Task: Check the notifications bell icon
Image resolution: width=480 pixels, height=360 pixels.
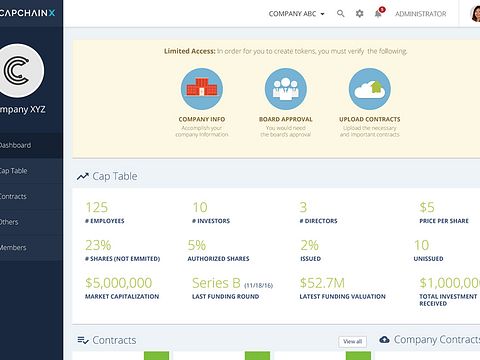Action: point(378,14)
